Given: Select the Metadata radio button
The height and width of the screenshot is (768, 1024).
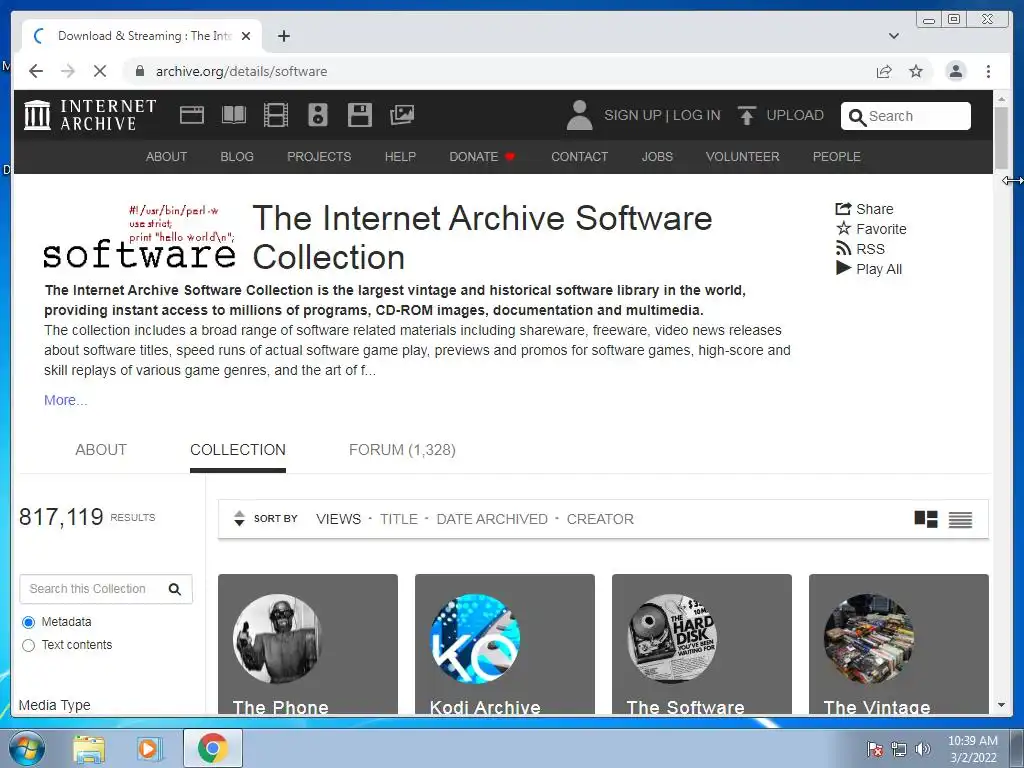Looking at the screenshot, I should 28,622.
